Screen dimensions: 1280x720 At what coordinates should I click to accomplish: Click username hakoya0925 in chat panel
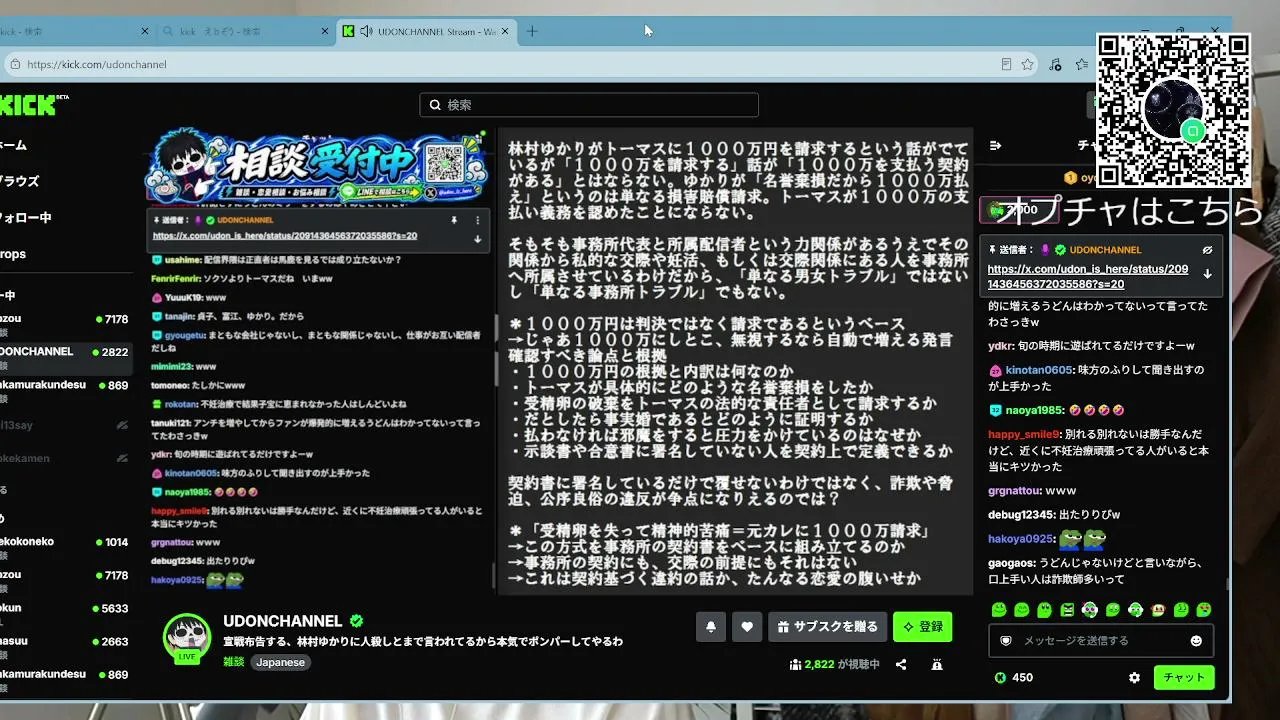(1021, 539)
